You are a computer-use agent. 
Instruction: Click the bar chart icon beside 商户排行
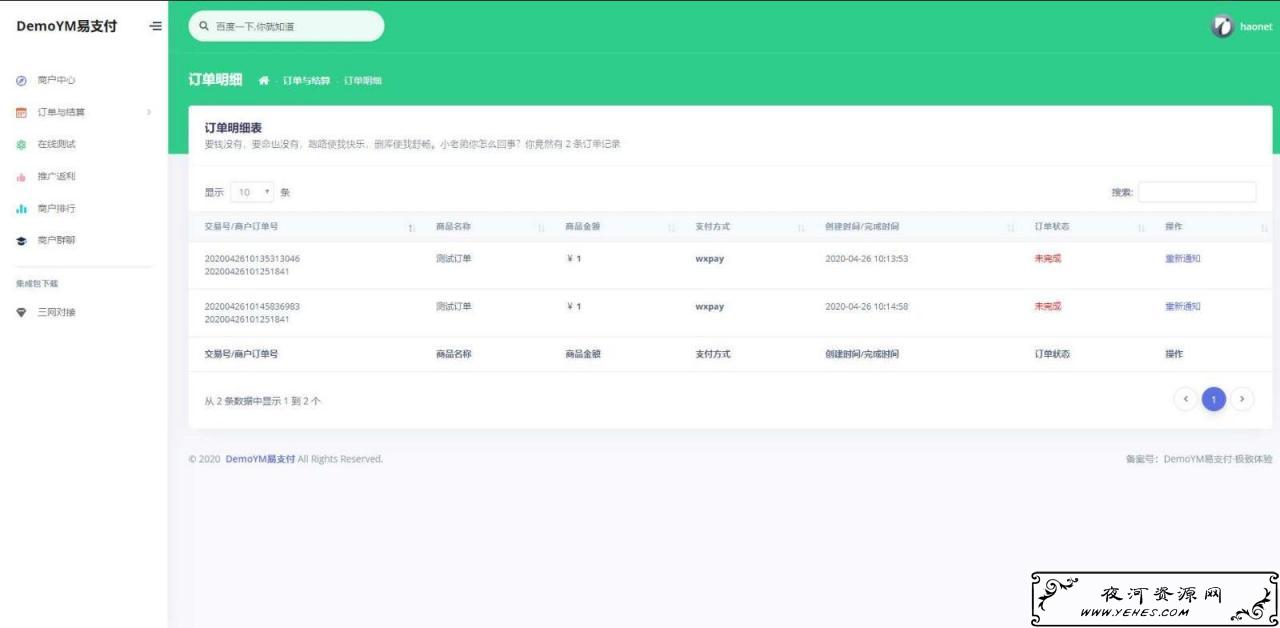(21, 209)
